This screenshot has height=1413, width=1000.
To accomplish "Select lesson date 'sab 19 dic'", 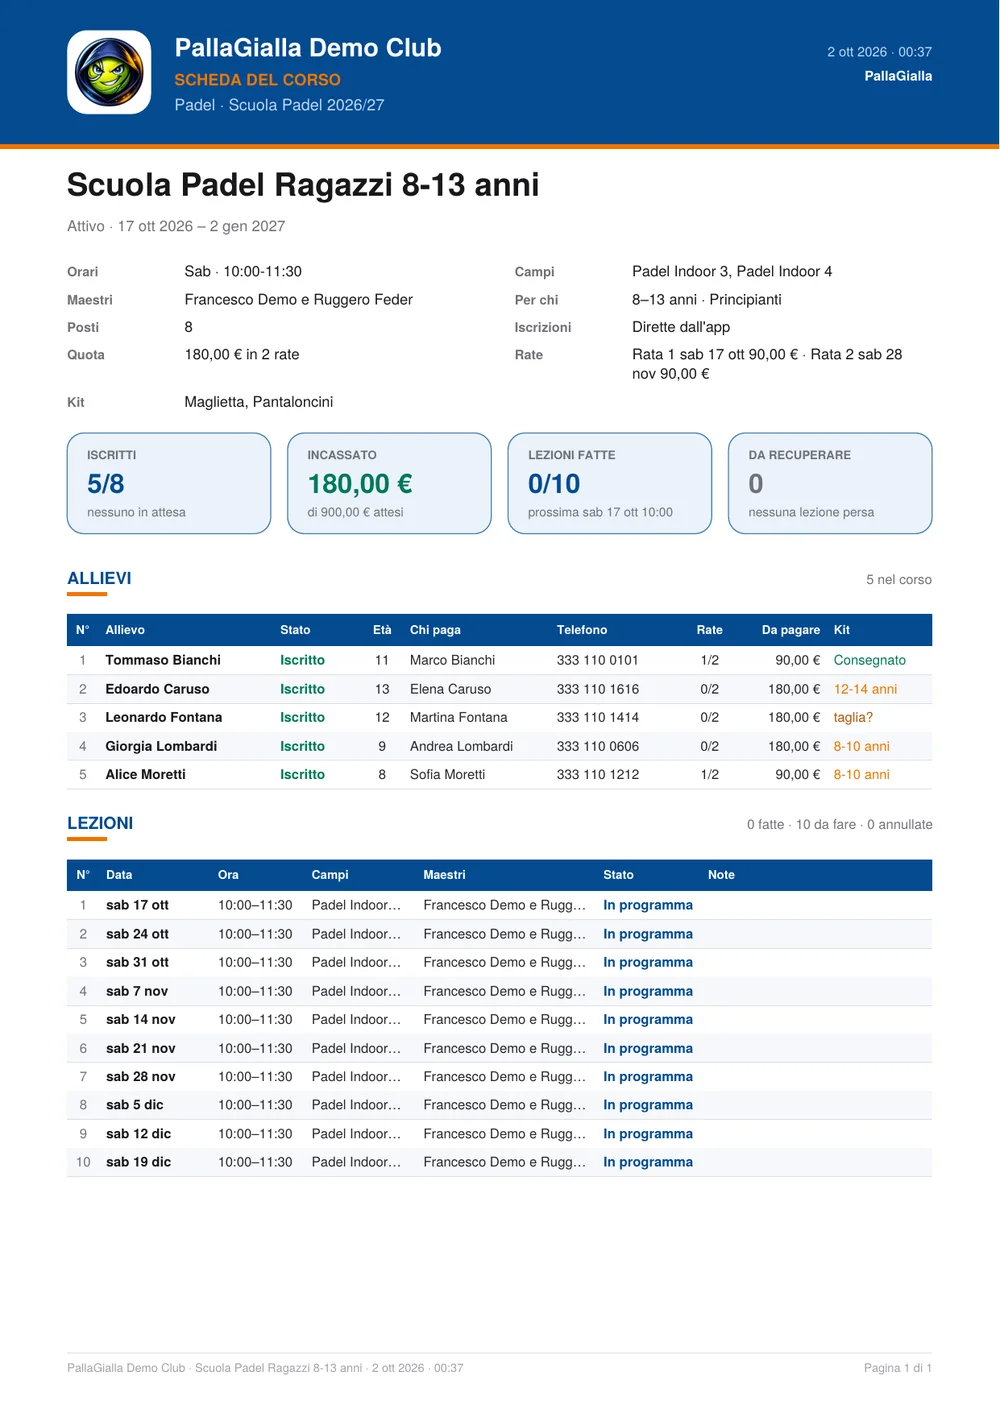I will click(x=138, y=1162).
